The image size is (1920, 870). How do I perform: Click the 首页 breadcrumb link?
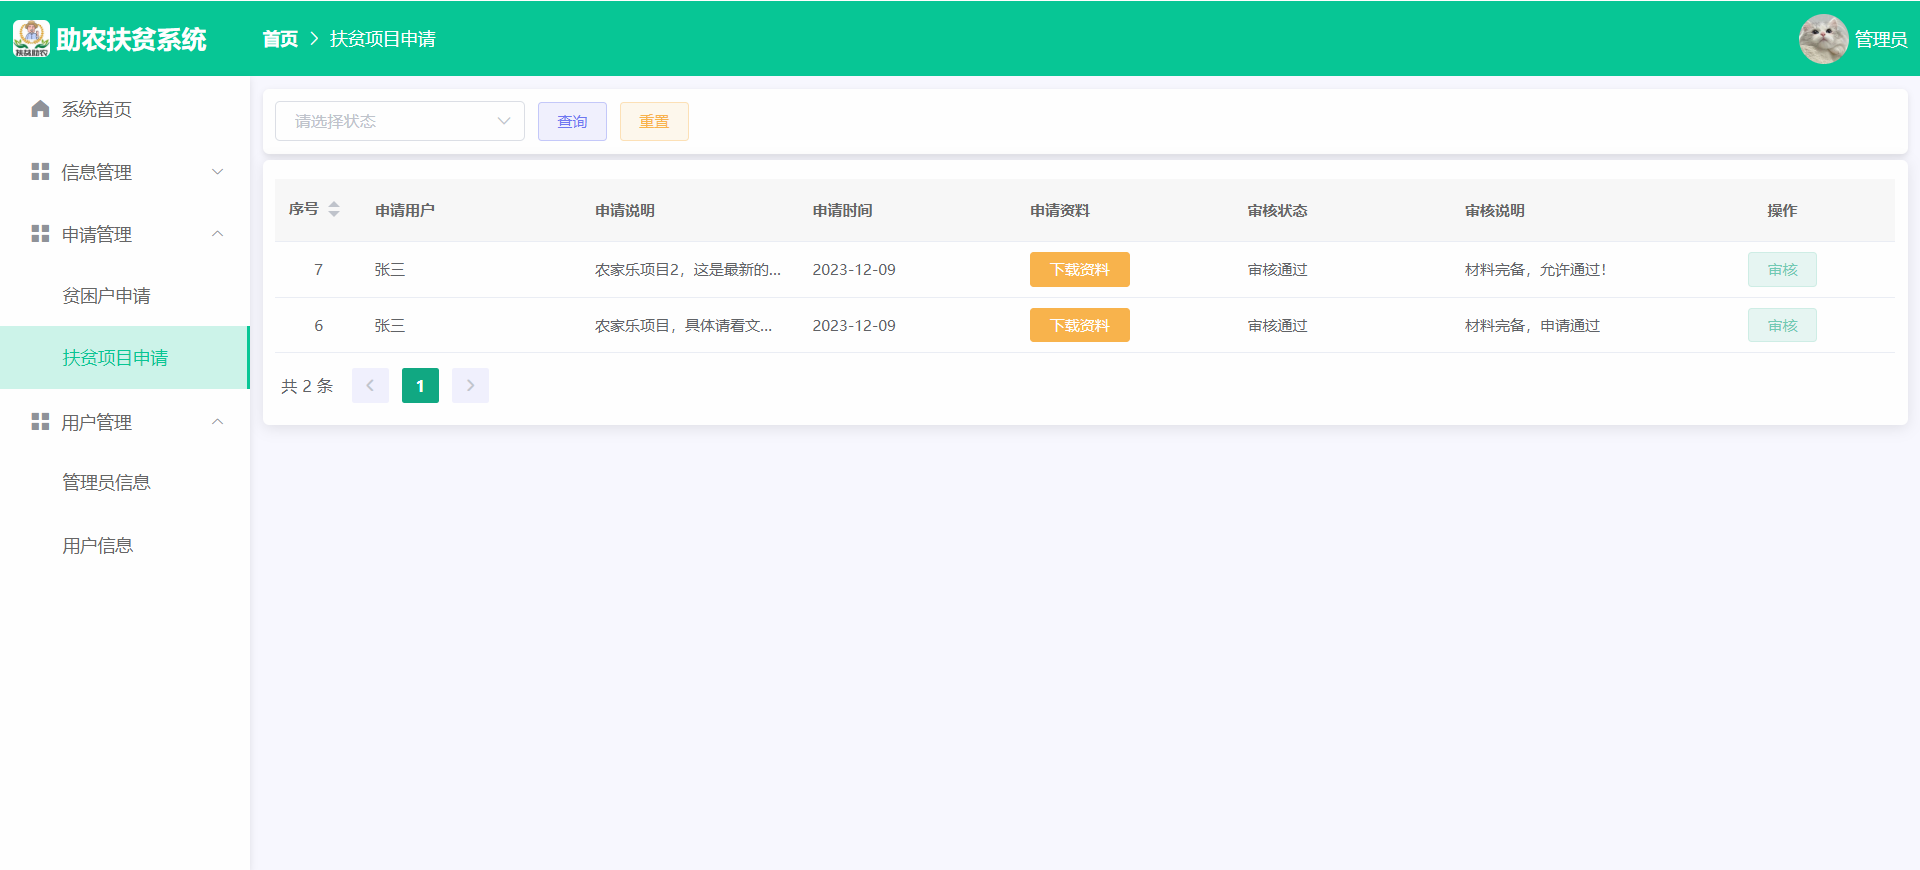point(280,39)
